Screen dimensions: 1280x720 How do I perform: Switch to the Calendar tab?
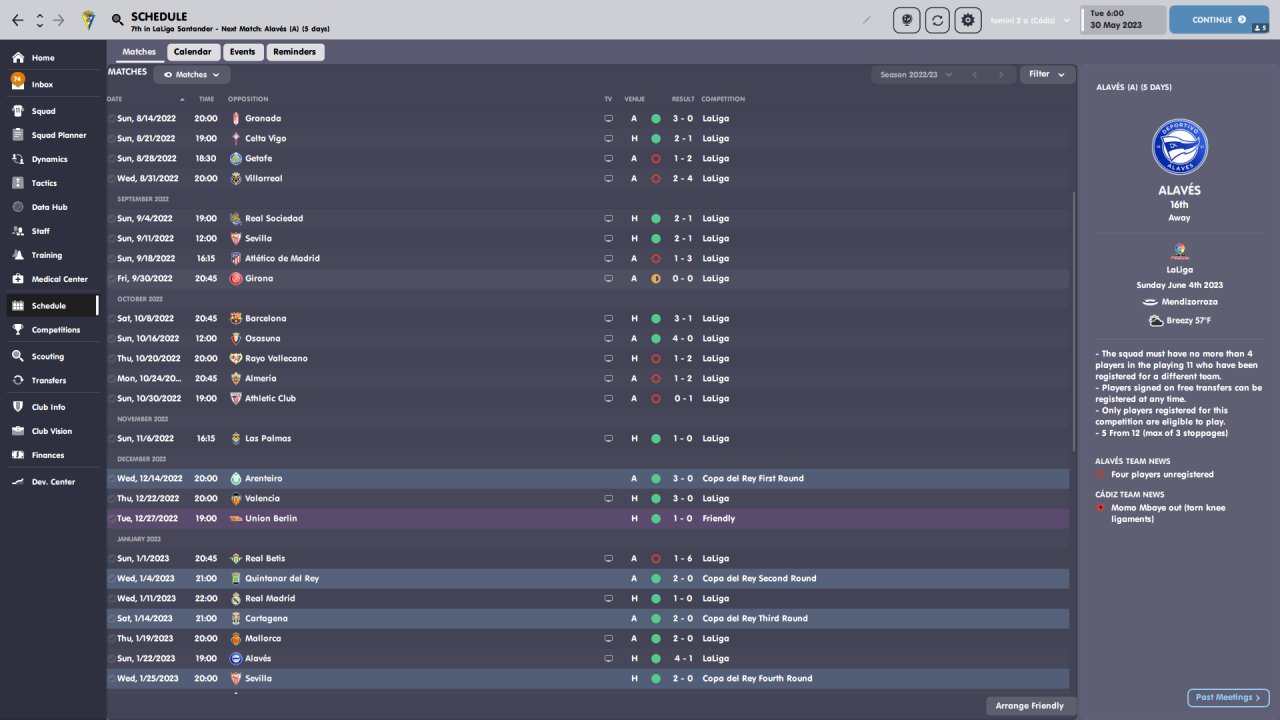[x=193, y=52]
